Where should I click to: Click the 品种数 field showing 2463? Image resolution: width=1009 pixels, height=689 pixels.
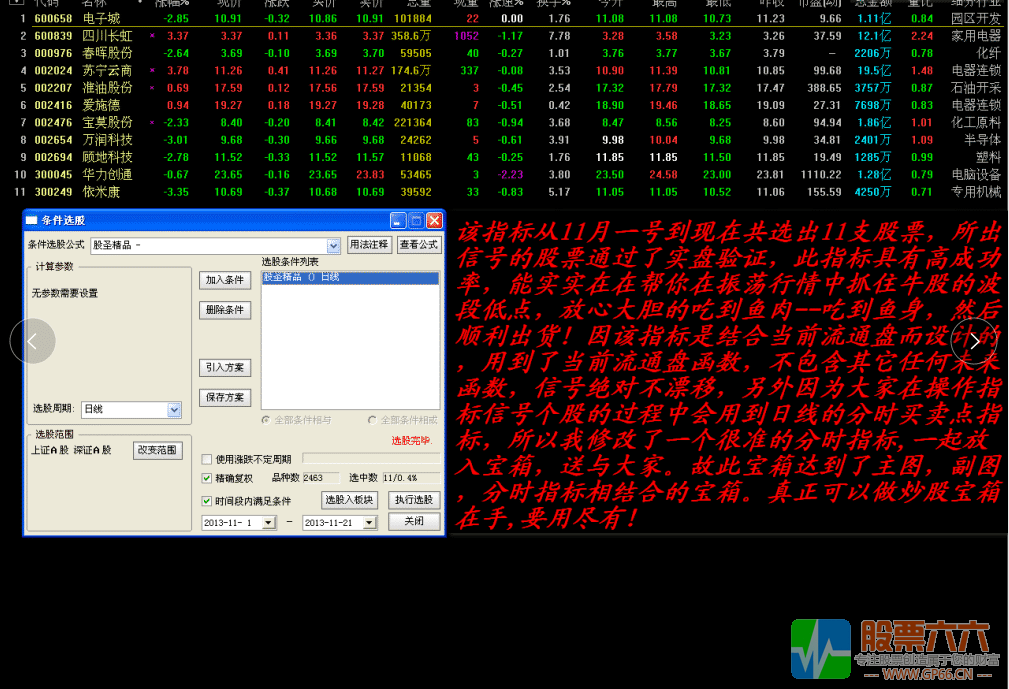321,478
